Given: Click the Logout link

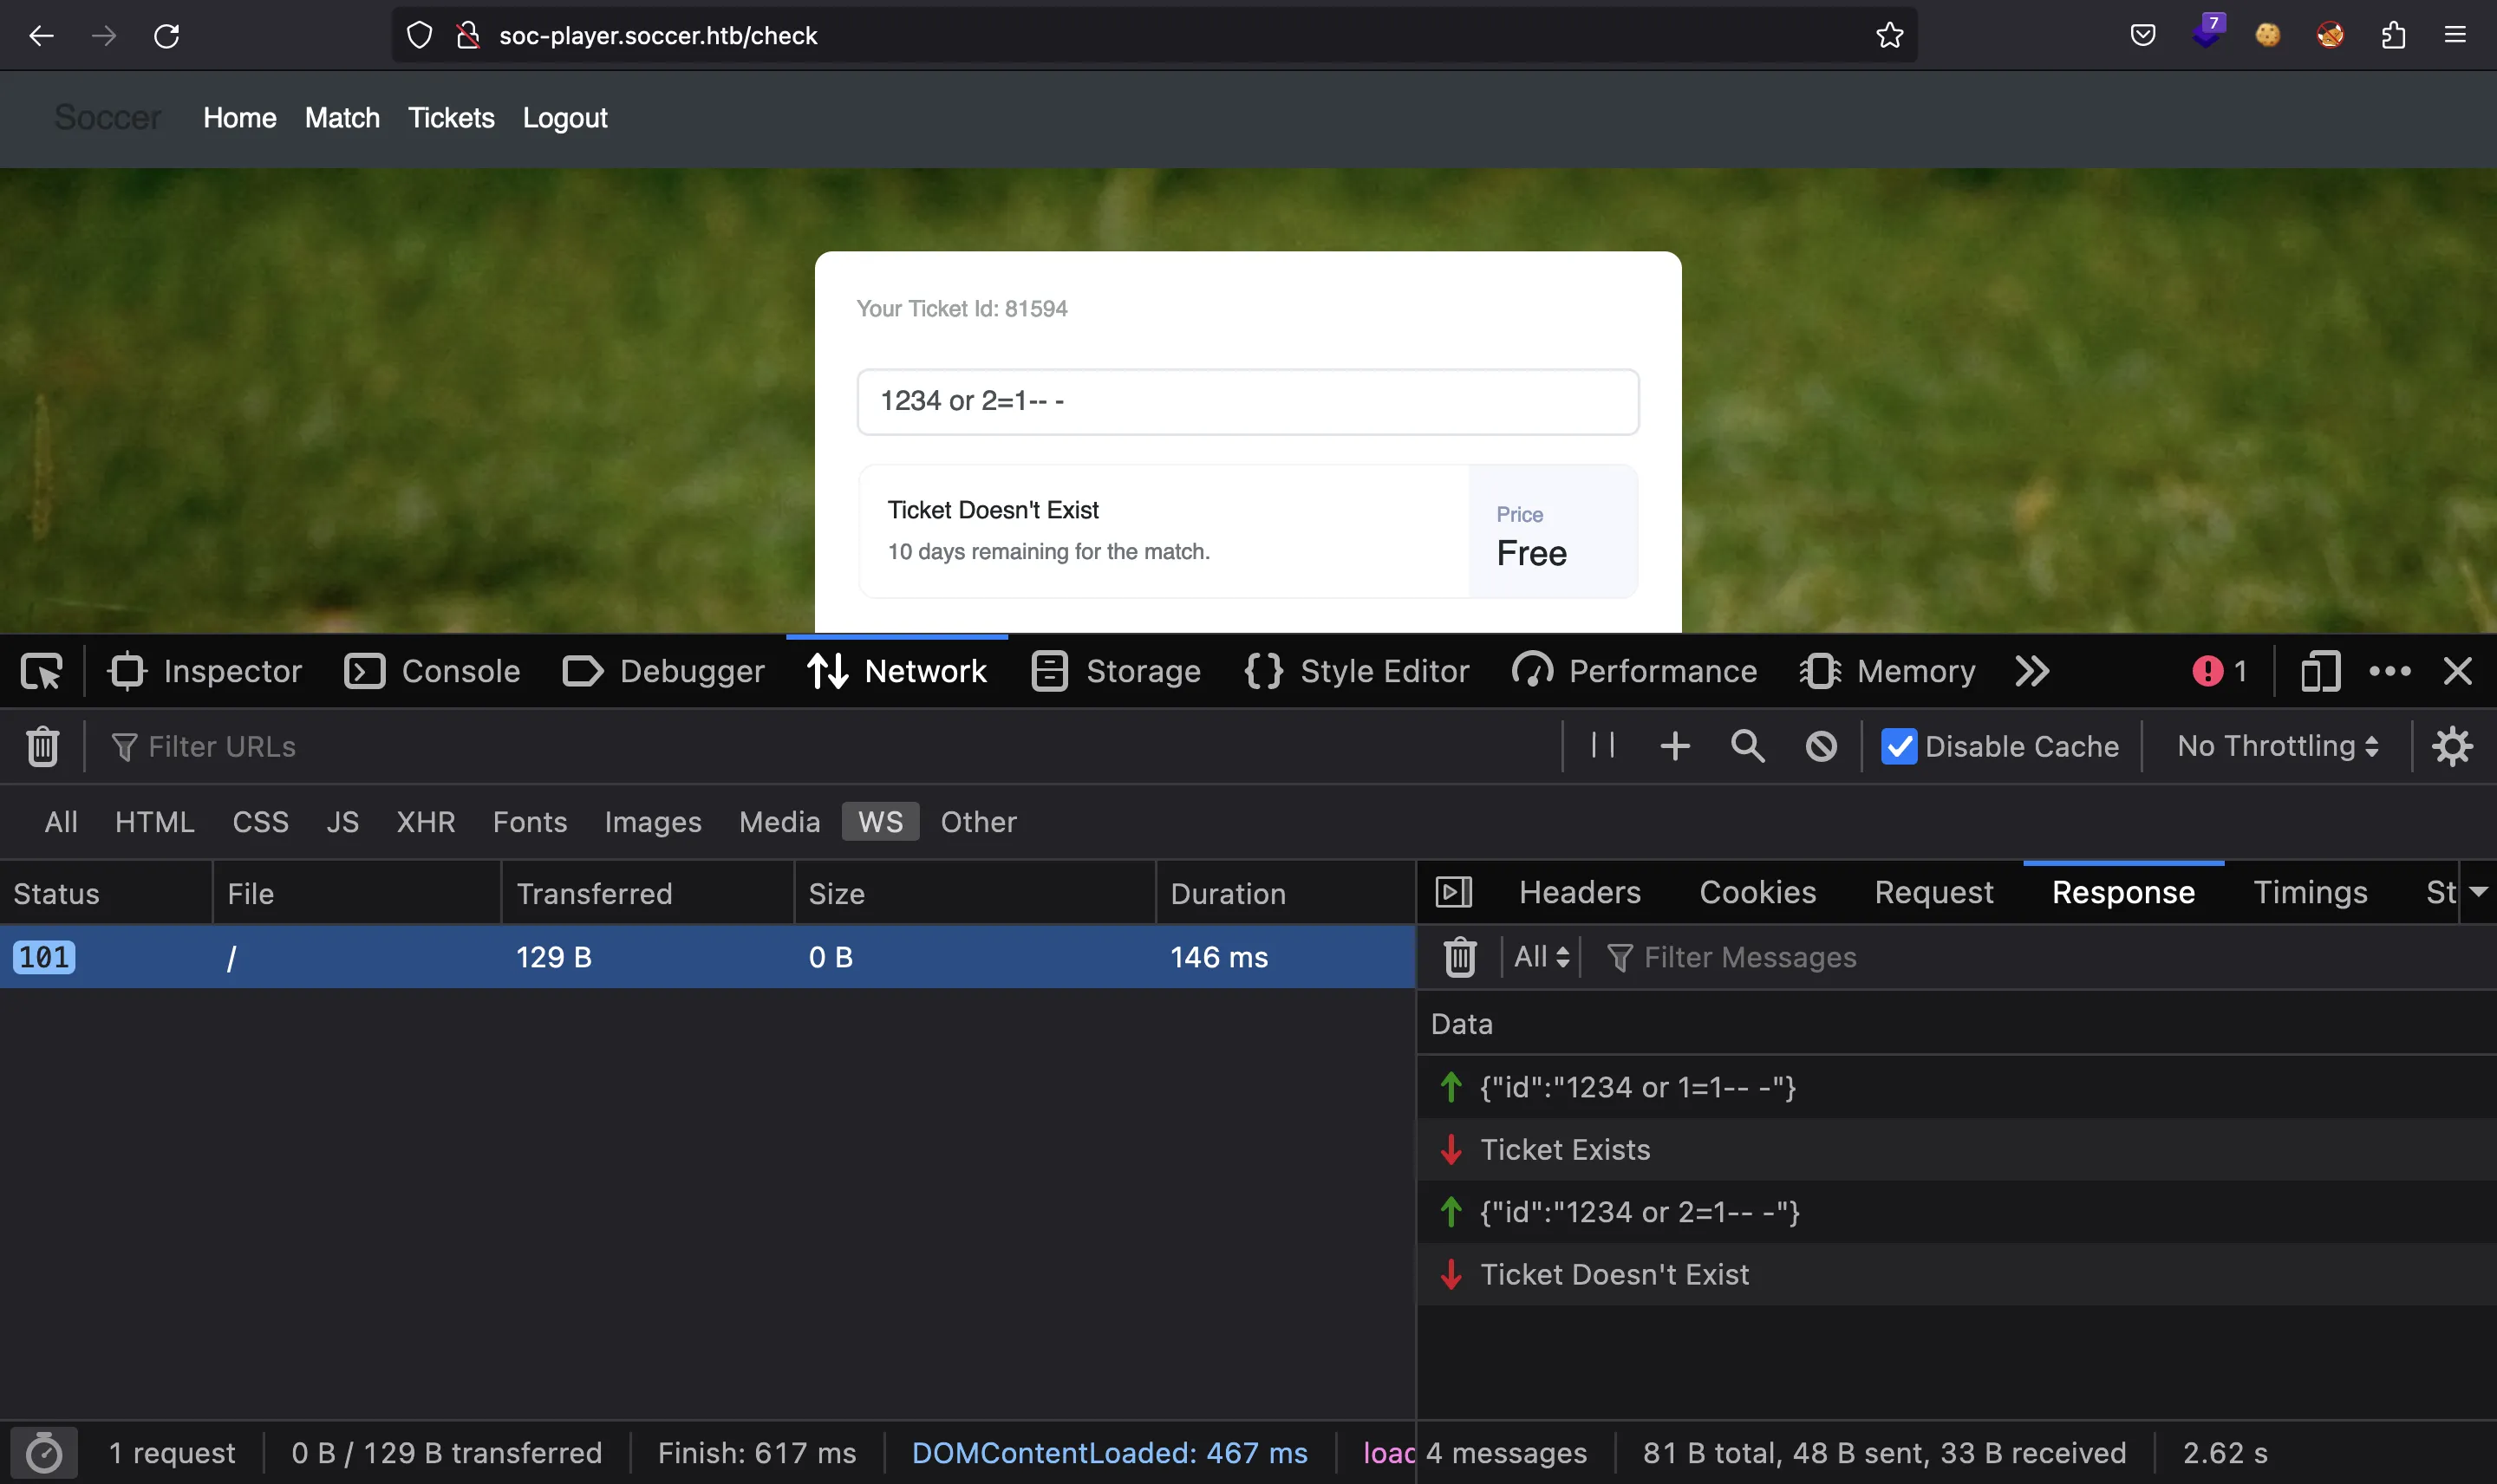Looking at the screenshot, I should (565, 118).
